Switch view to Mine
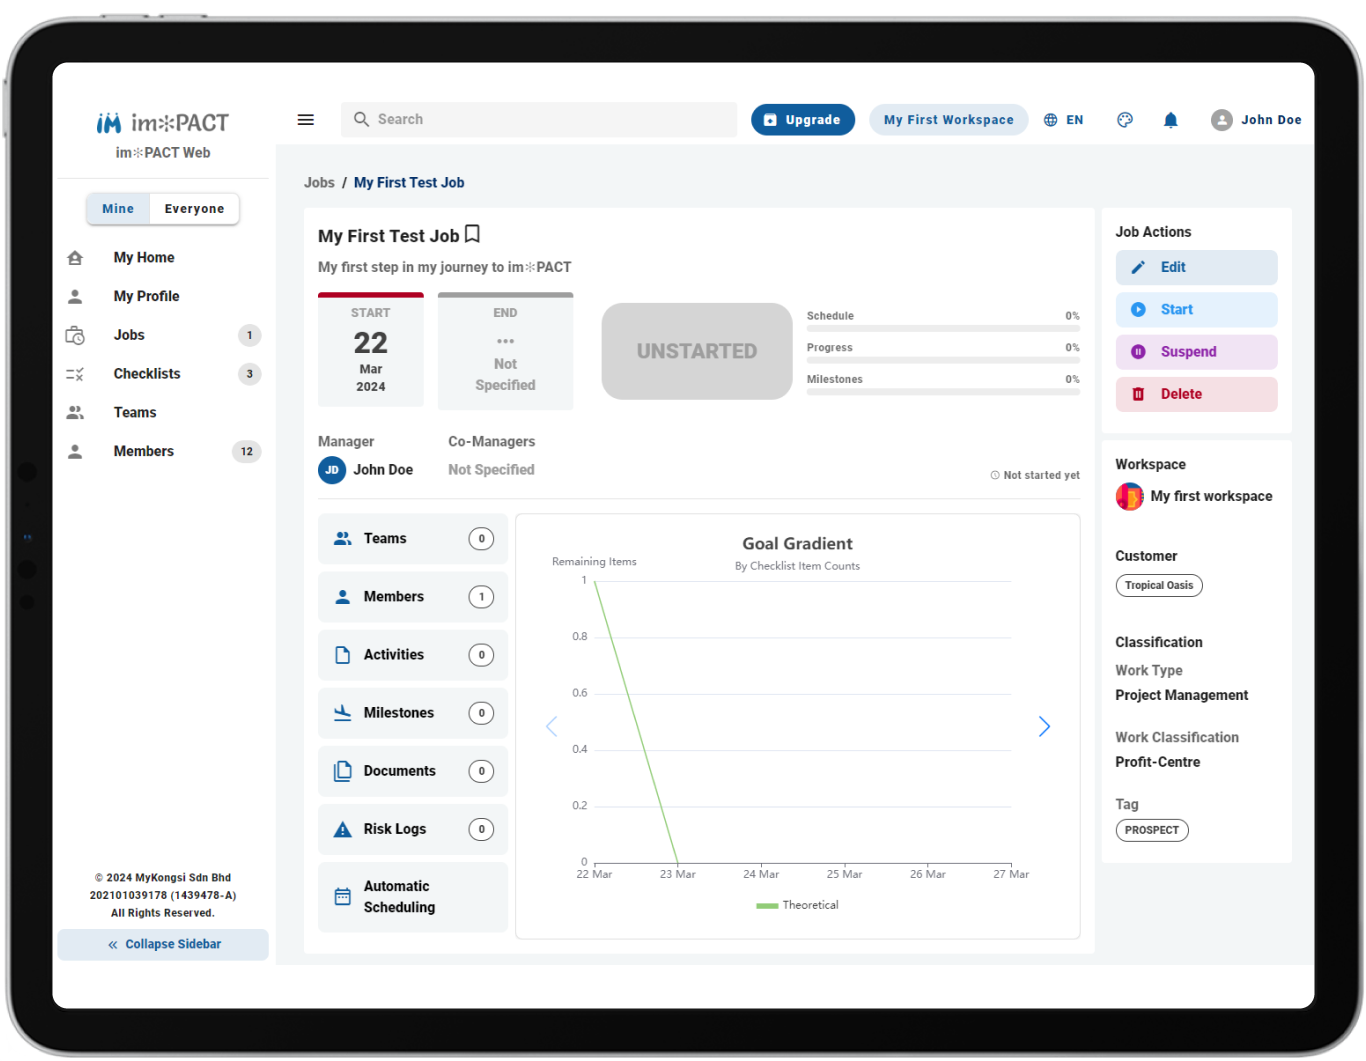 (118, 209)
